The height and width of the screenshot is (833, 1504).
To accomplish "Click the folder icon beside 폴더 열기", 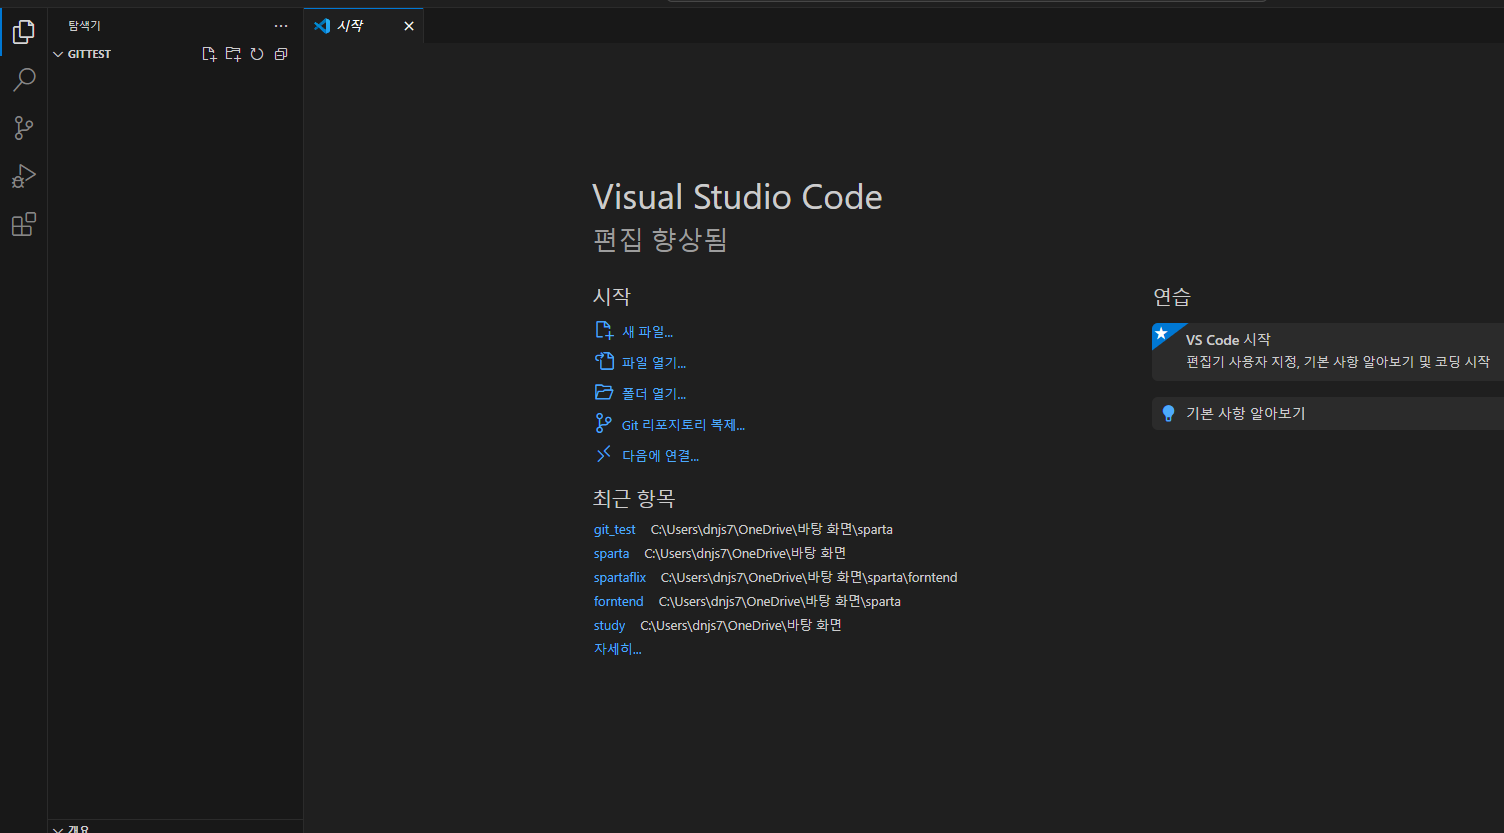I will coord(604,393).
